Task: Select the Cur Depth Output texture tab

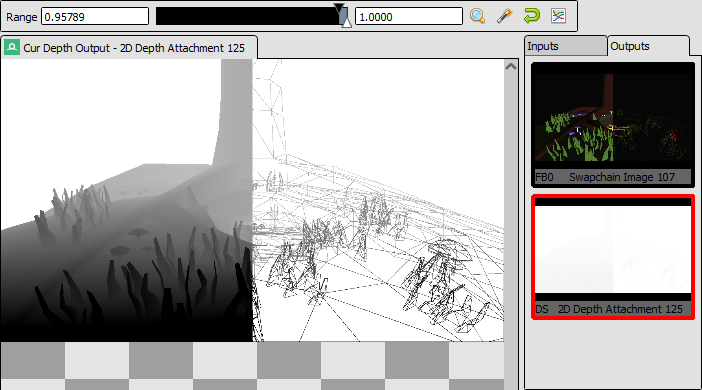Action: click(129, 47)
